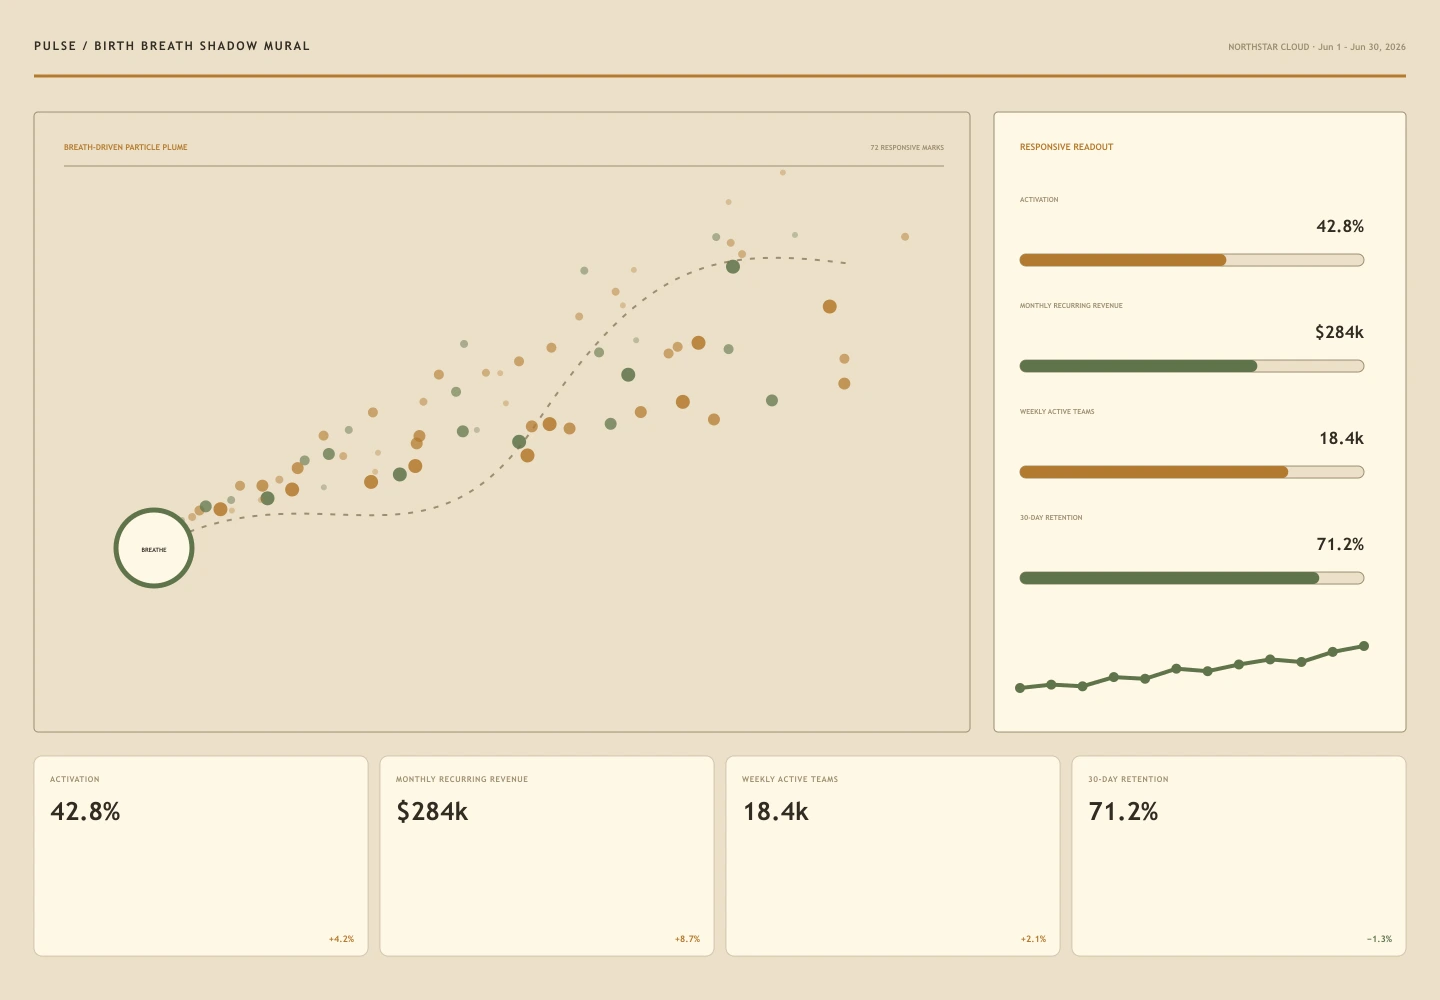Click the large 42.8% figure on the Activation card
Viewport: 1440px width, 1000px height.
(x=85, y=811)
